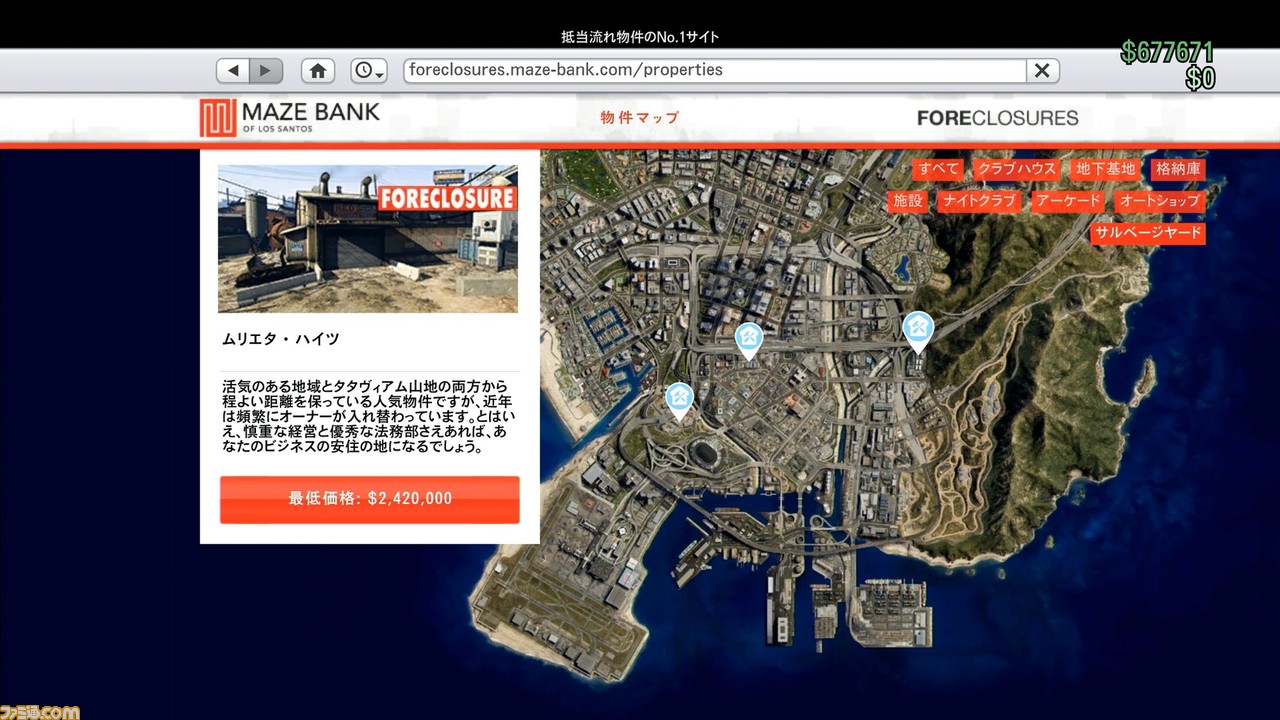Filter properties by クラブハウス

click(x=1016, y=169)
